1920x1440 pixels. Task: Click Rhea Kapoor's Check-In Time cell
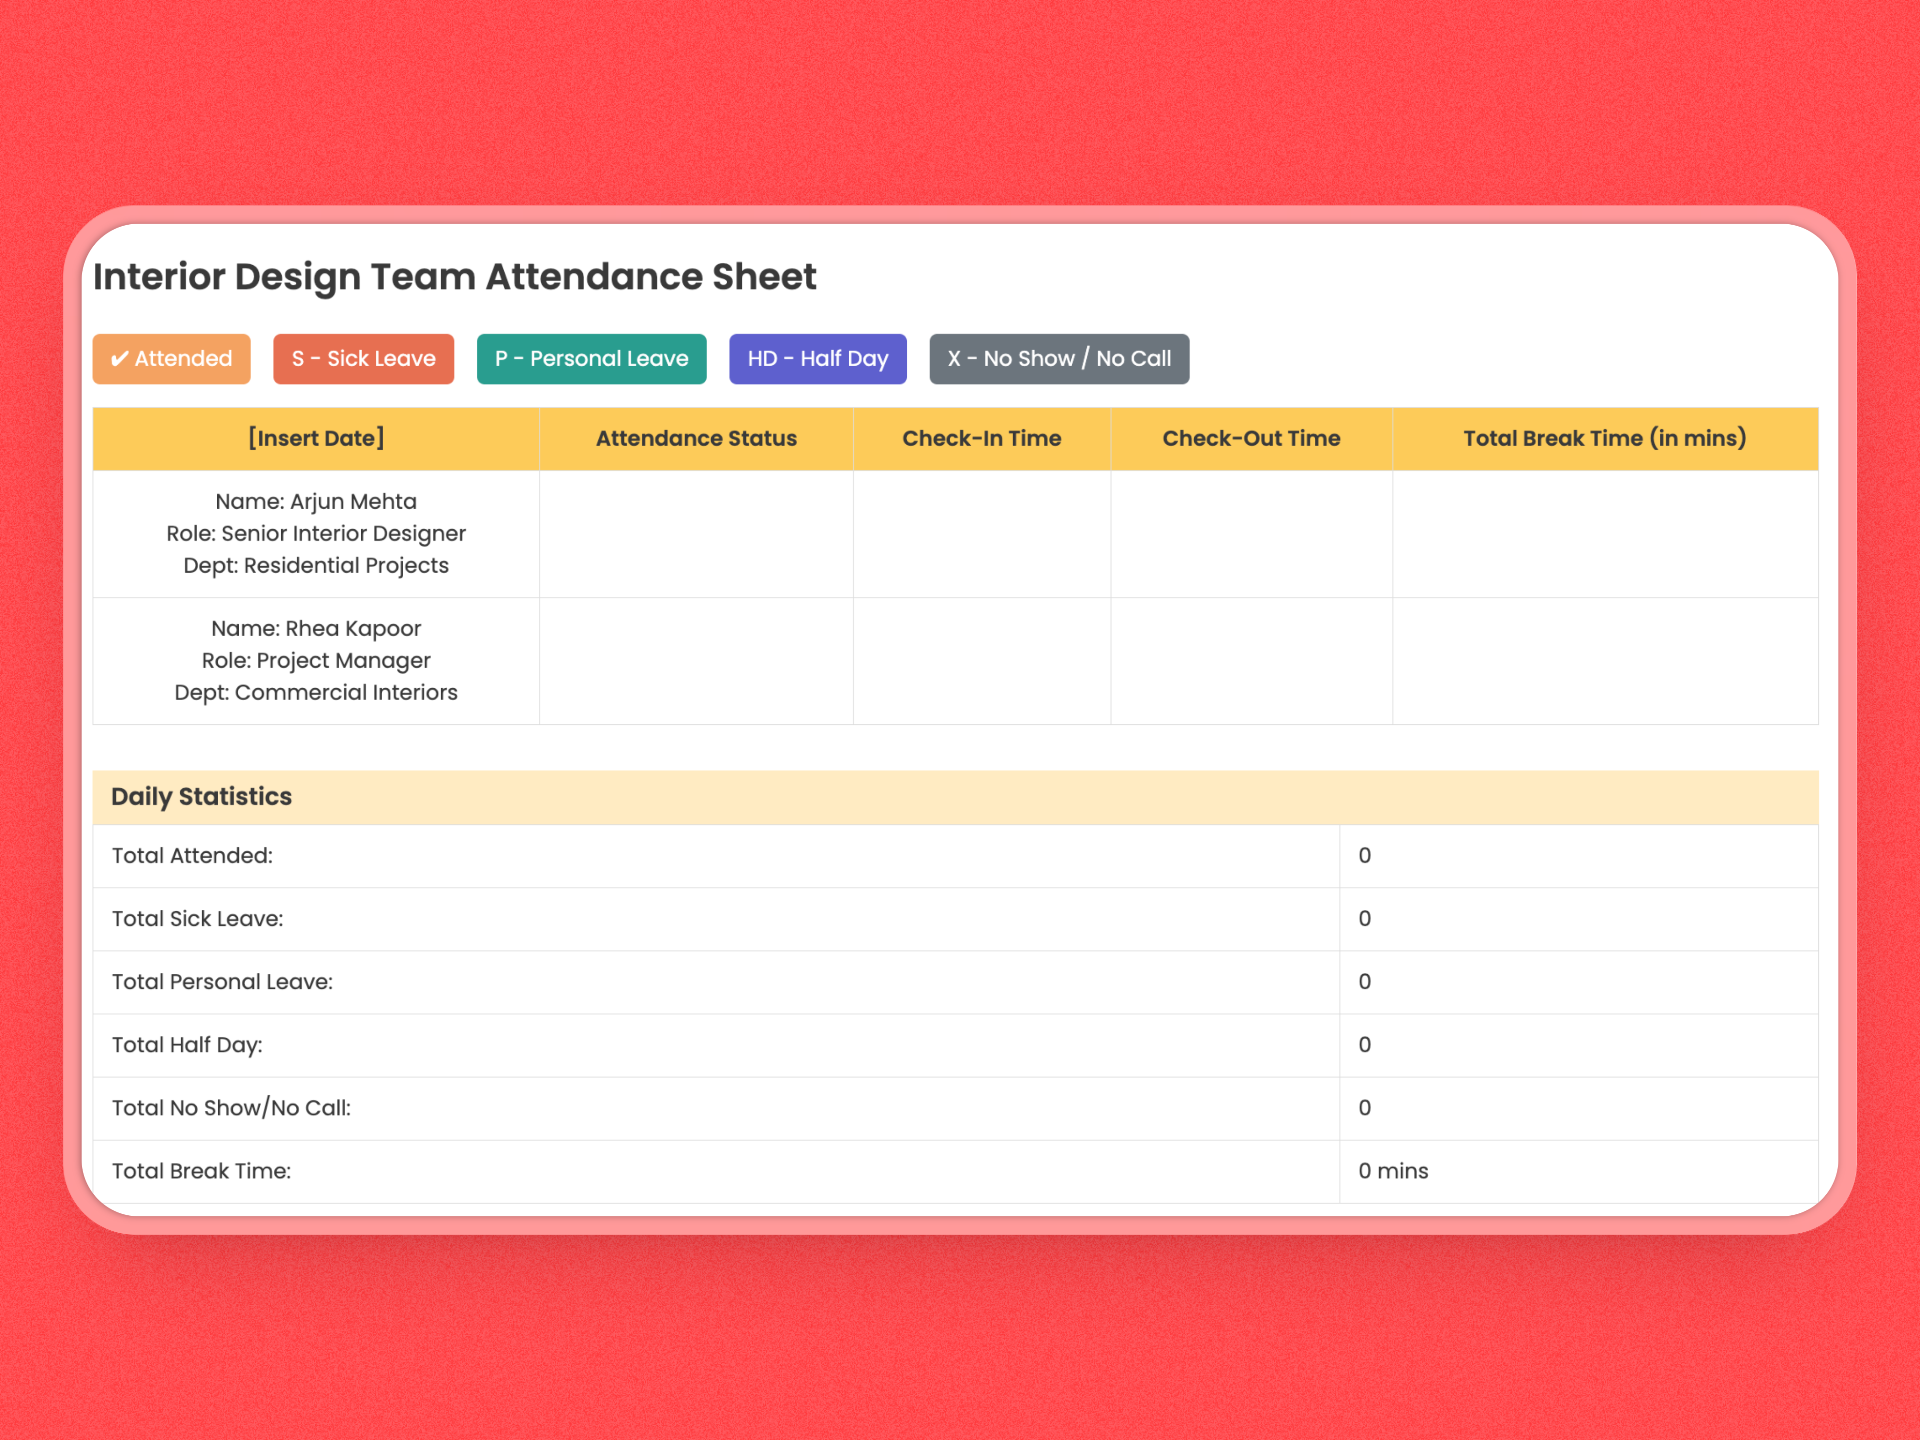[x=982, y=661]
